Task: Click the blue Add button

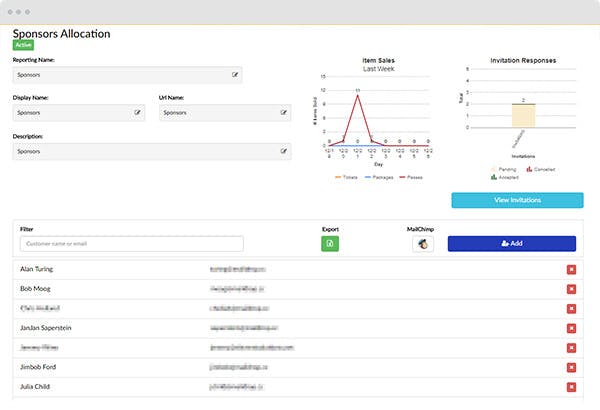Action: (512, 243)
